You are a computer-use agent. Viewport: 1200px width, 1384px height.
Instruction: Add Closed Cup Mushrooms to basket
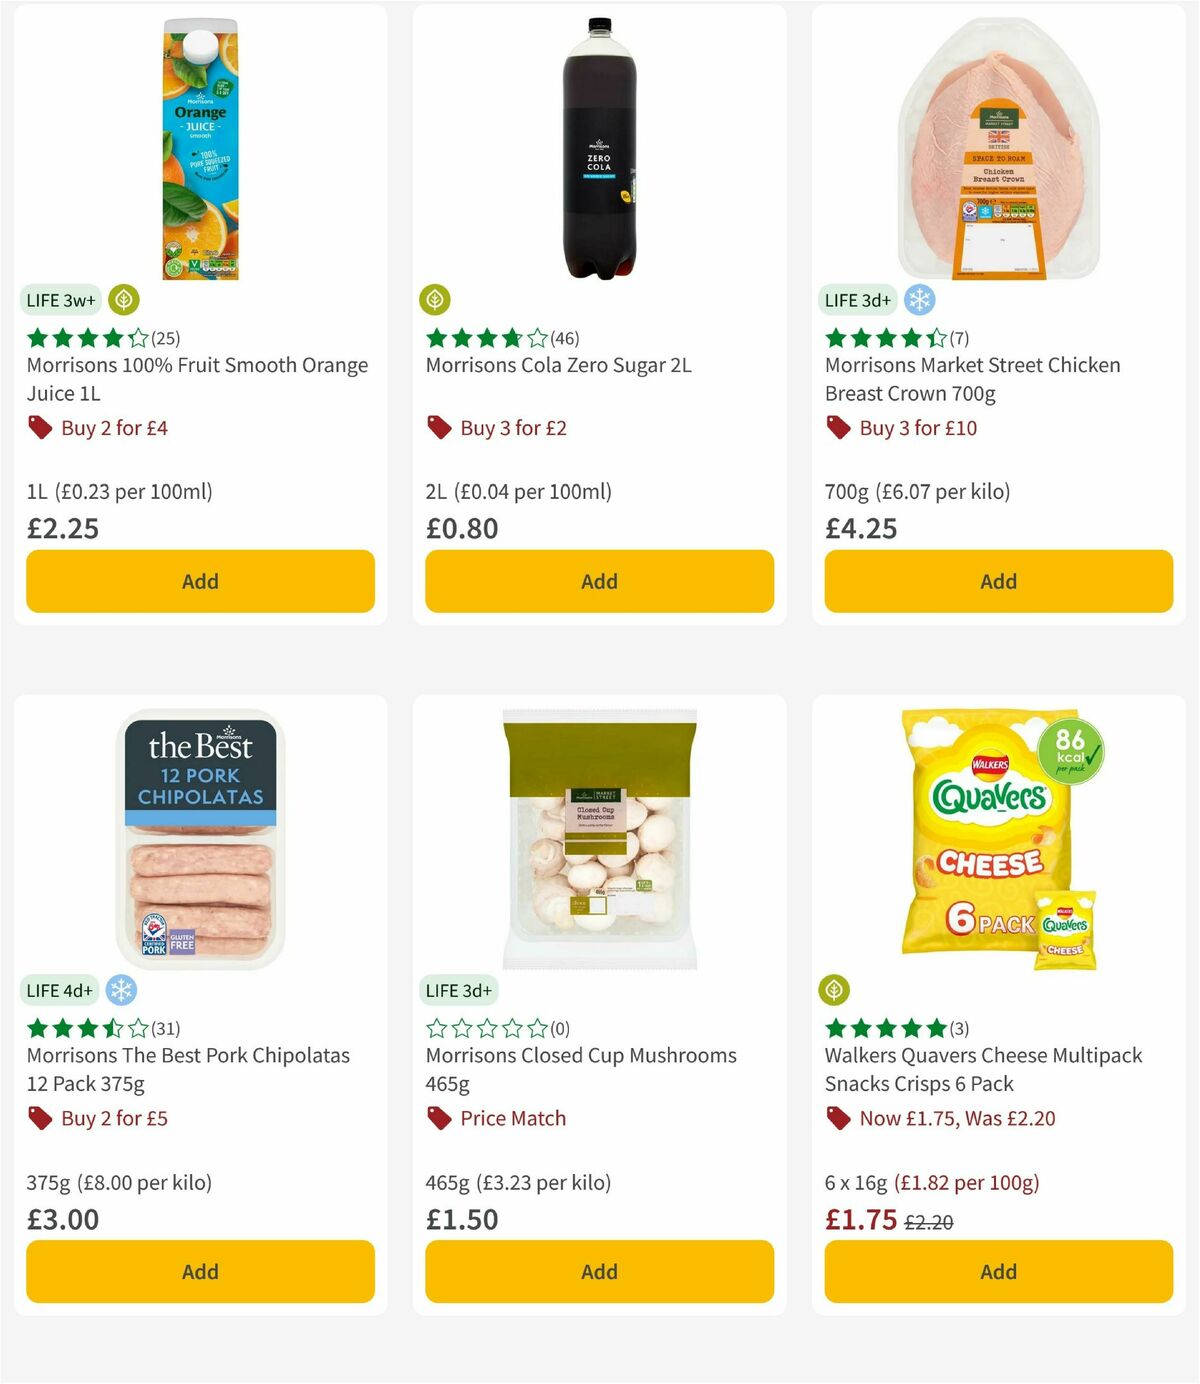click(599, 1271)
